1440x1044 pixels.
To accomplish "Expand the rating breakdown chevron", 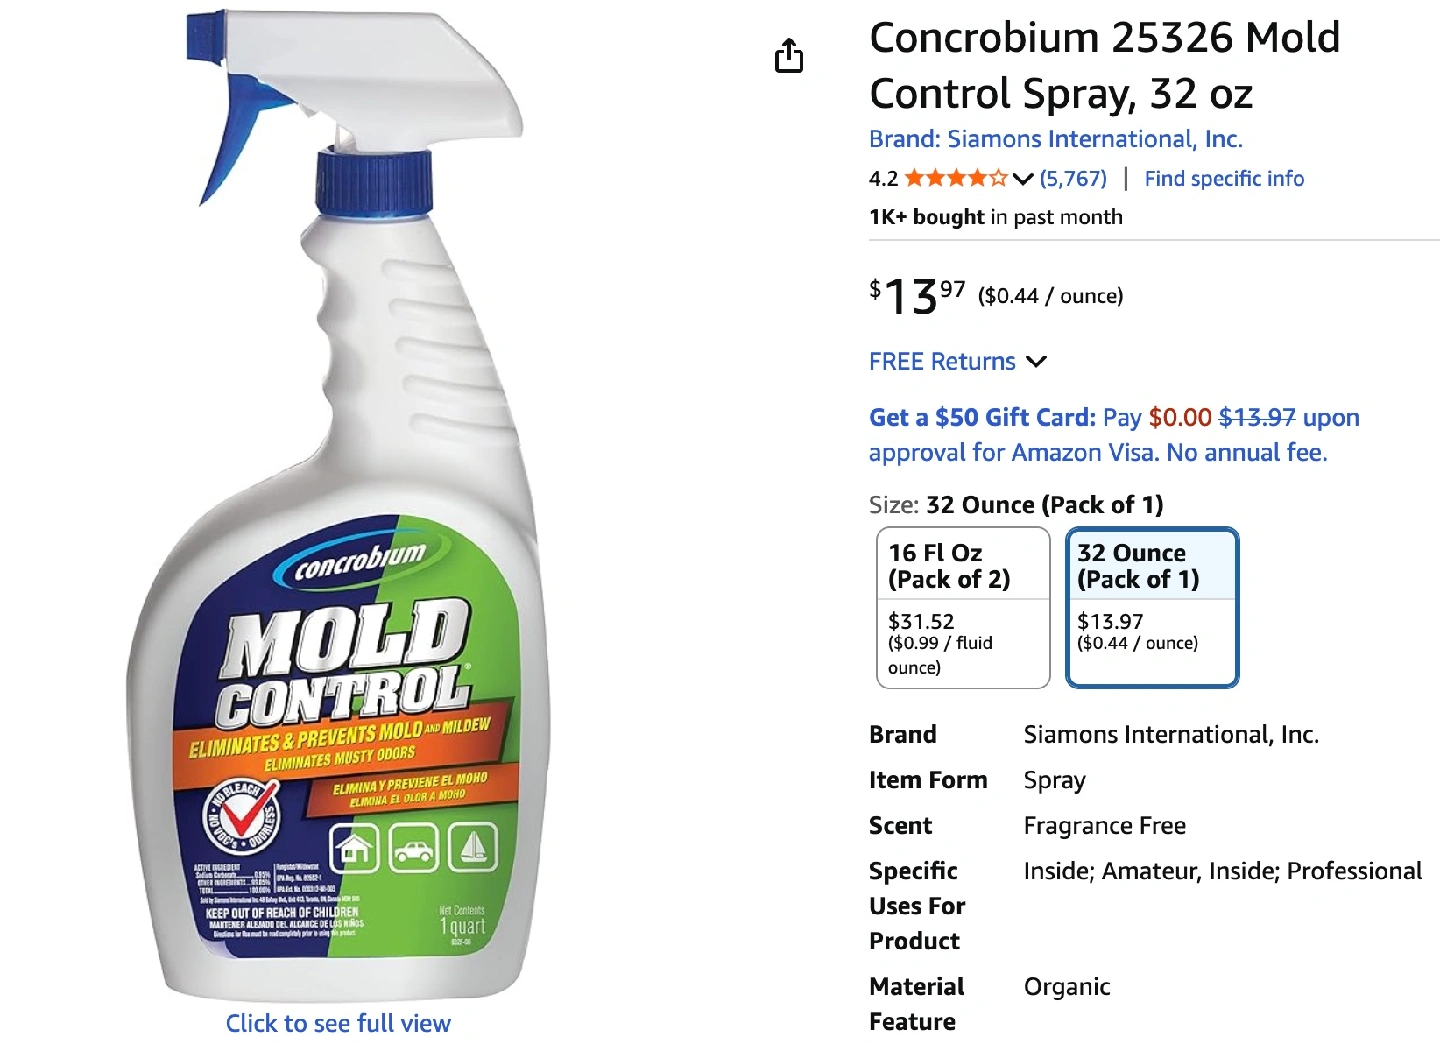I will pos(1022,179).
